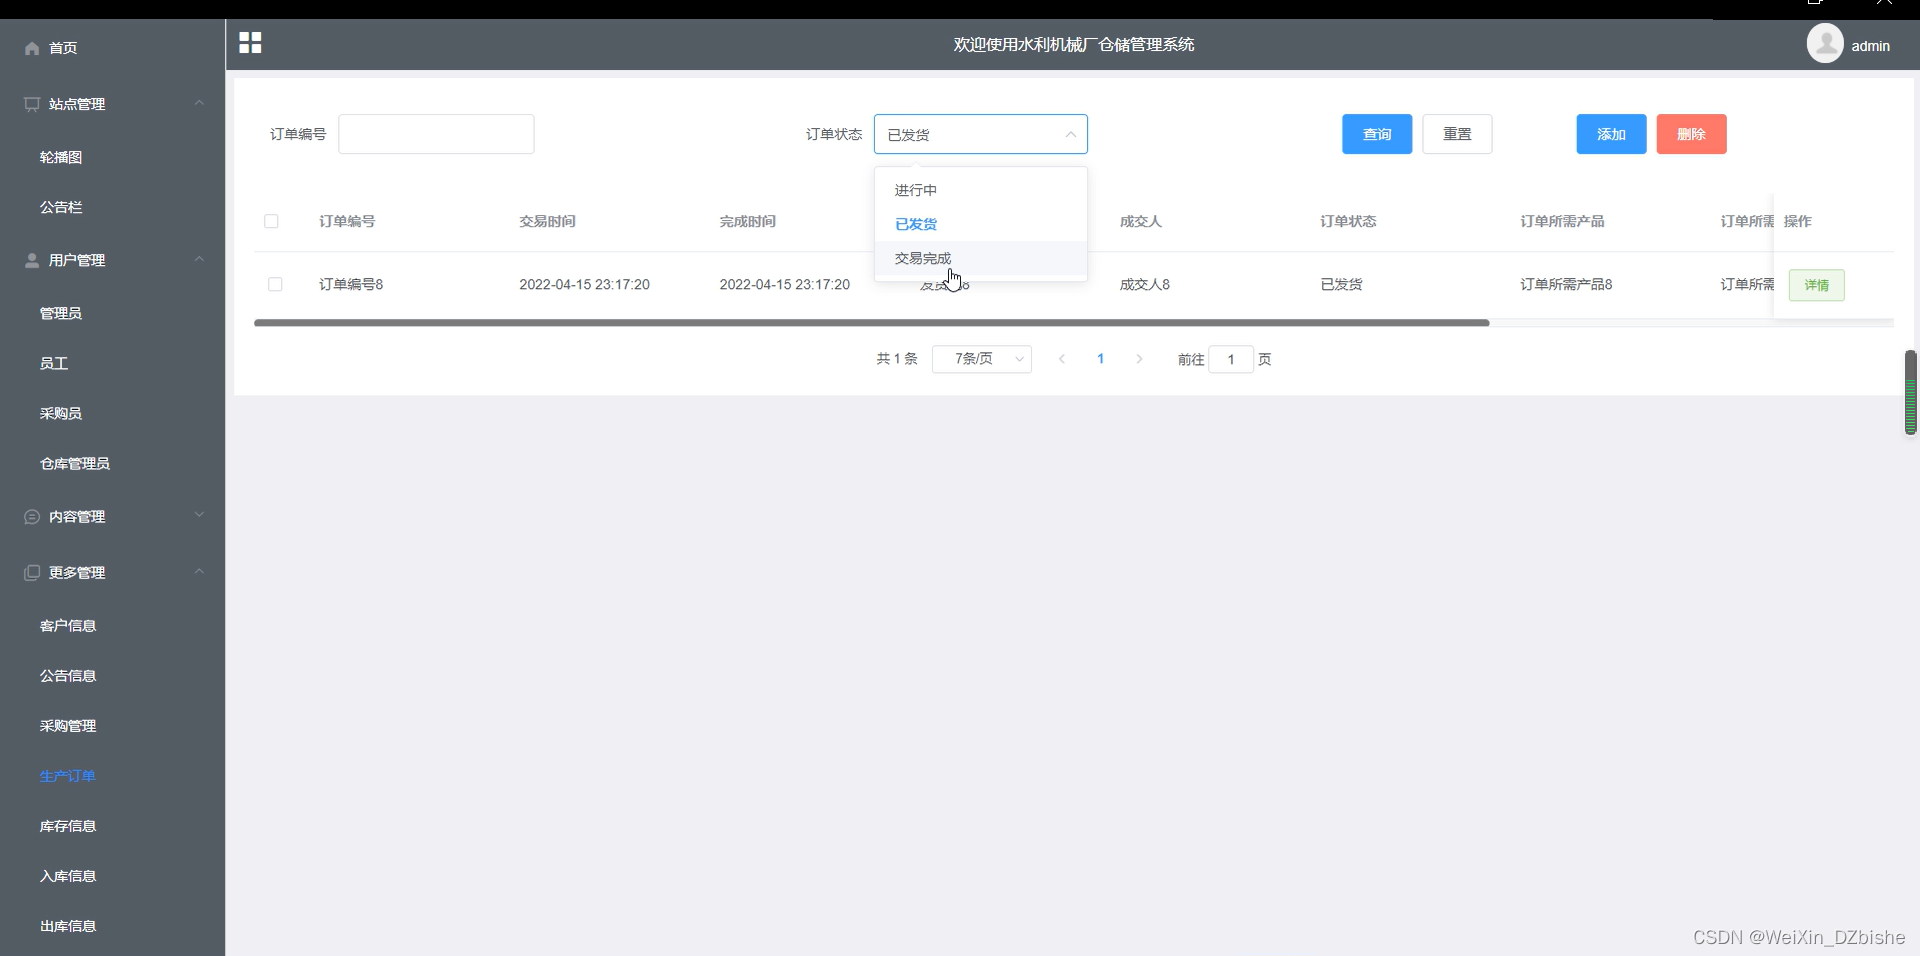This screenshot has width=1920, height=956.
Task: Expand the 内容管理 menu chevron
Action: pos(199,516)
